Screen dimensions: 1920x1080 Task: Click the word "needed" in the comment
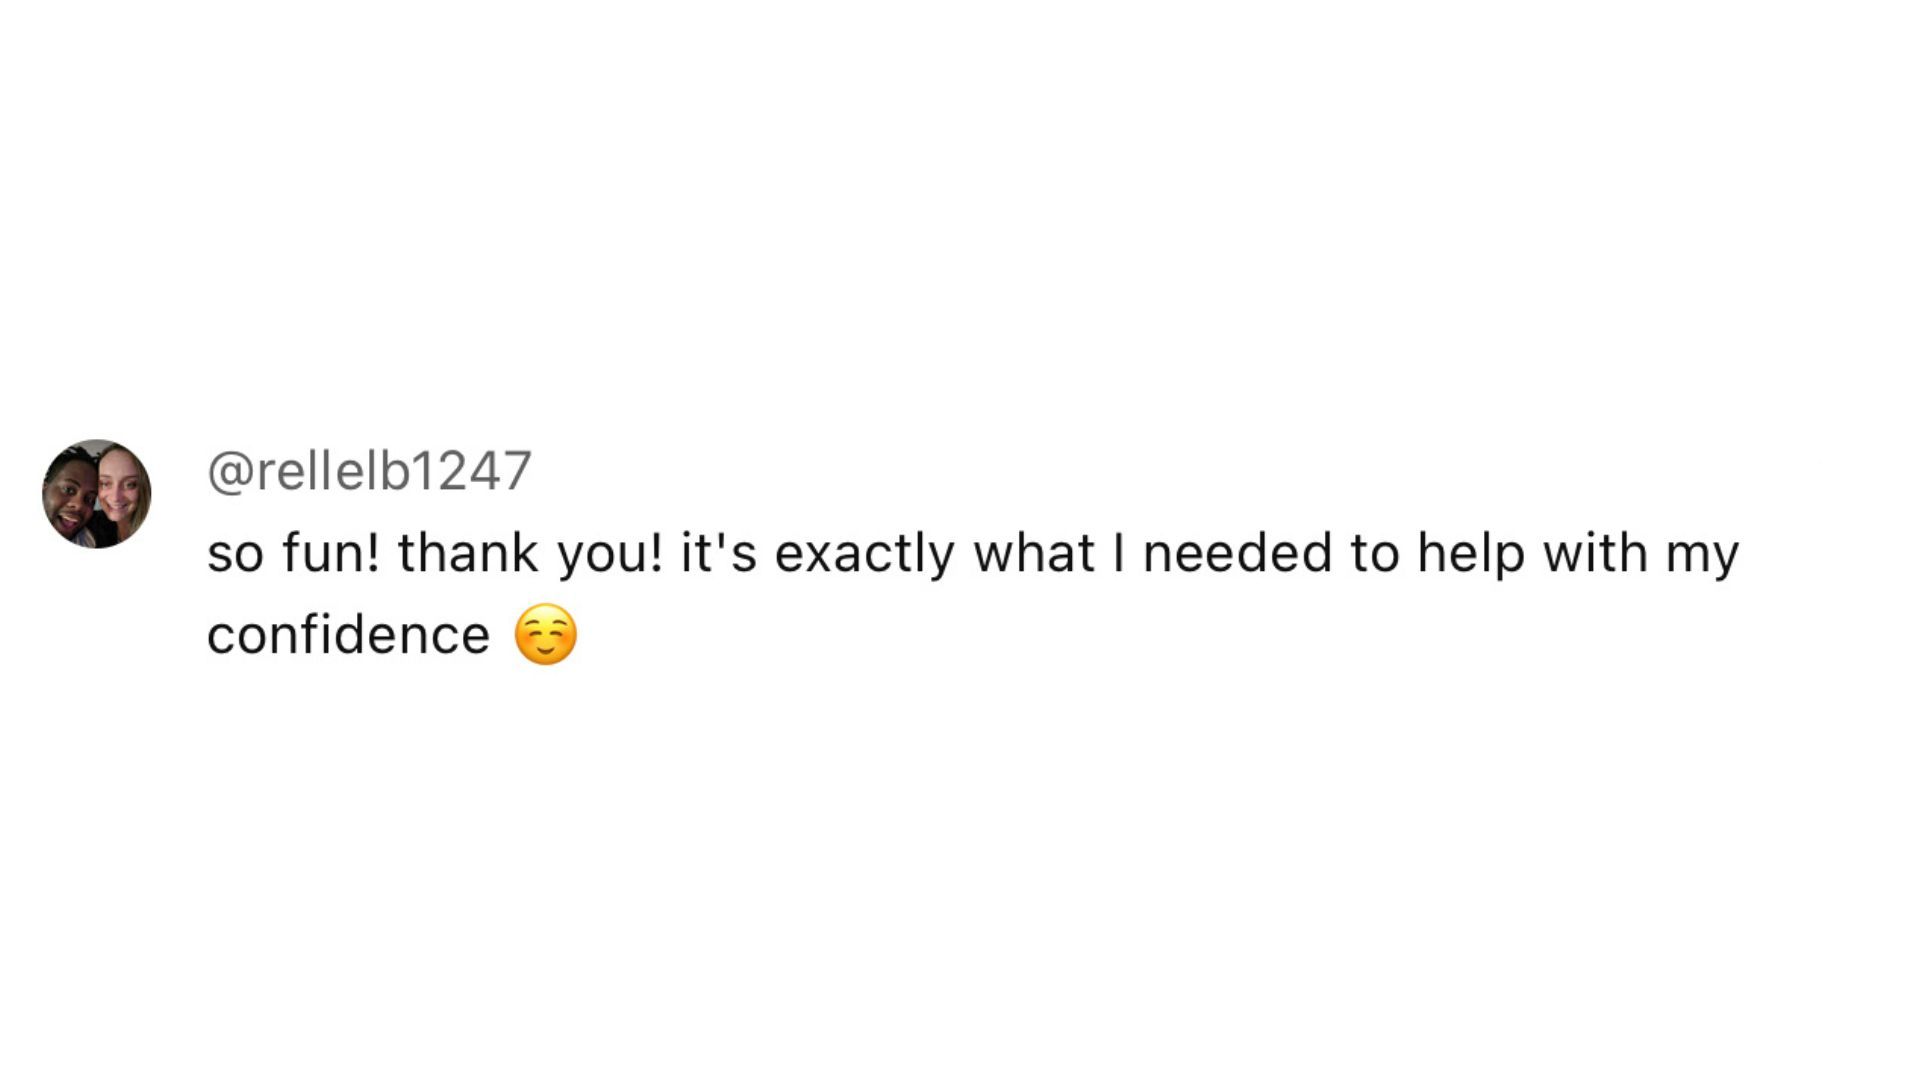tap(1237, 553)
